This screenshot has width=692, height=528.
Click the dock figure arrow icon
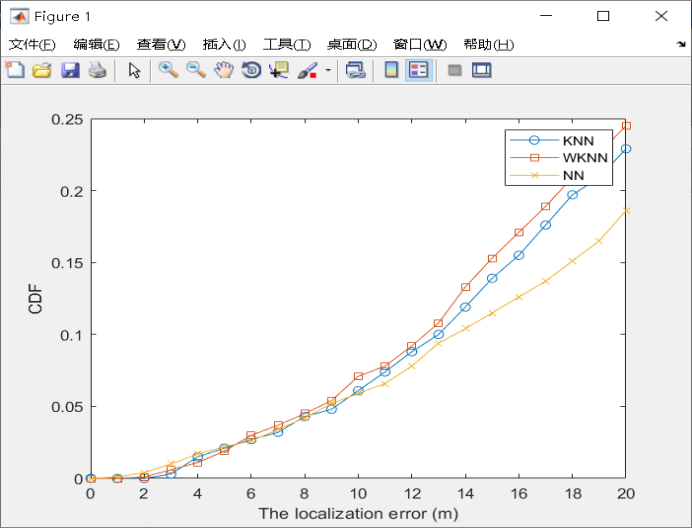[681, 44]
